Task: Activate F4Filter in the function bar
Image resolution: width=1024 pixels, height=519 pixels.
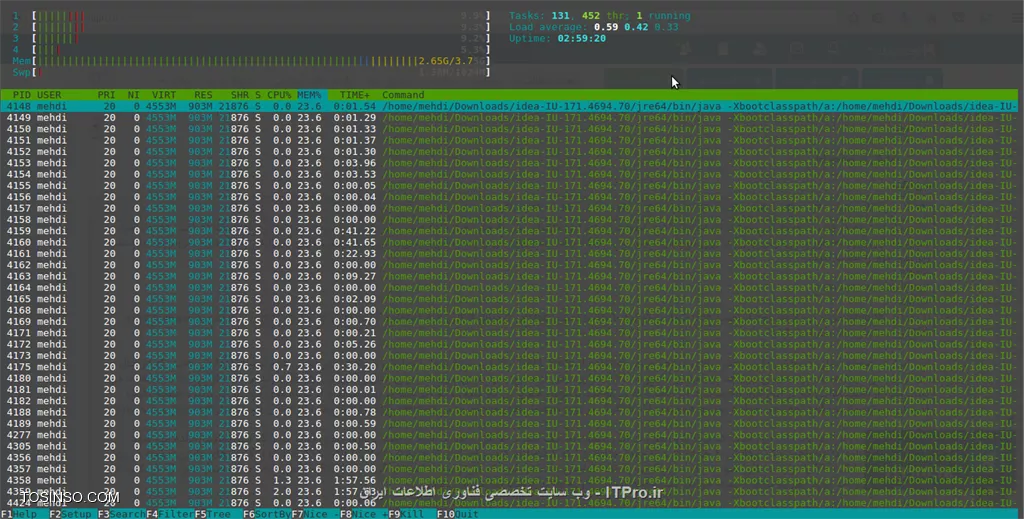Action: 170,514
